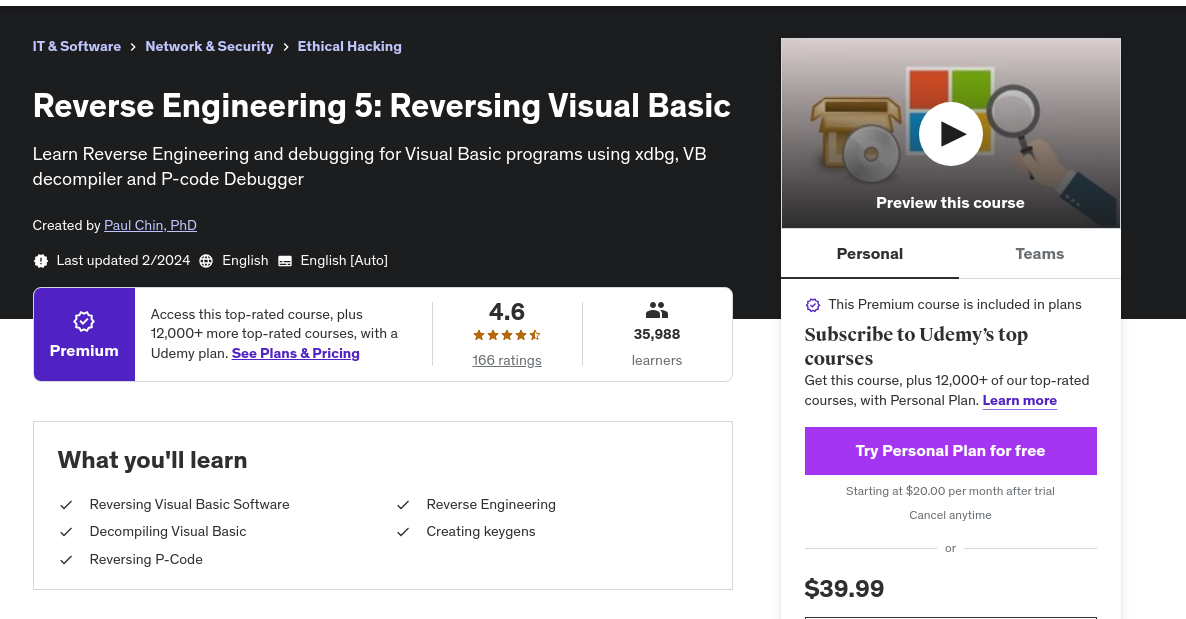Switch to the Teams tab
Image resolution: width=1186 pixels, height=619 pixels.
(1039, 254)
